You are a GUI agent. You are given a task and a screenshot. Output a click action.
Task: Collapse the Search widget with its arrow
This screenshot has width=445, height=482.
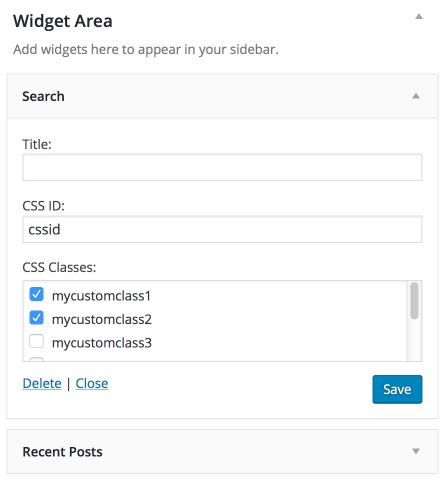pyautogui.click(x=416, y=96)
